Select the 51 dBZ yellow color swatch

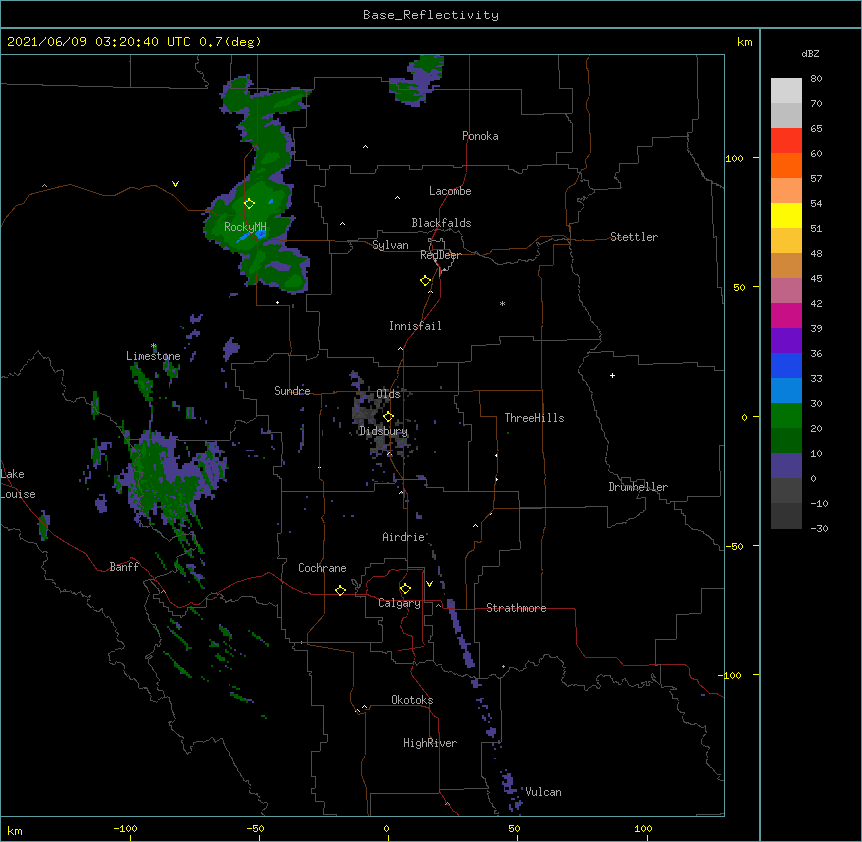[786, 215]
